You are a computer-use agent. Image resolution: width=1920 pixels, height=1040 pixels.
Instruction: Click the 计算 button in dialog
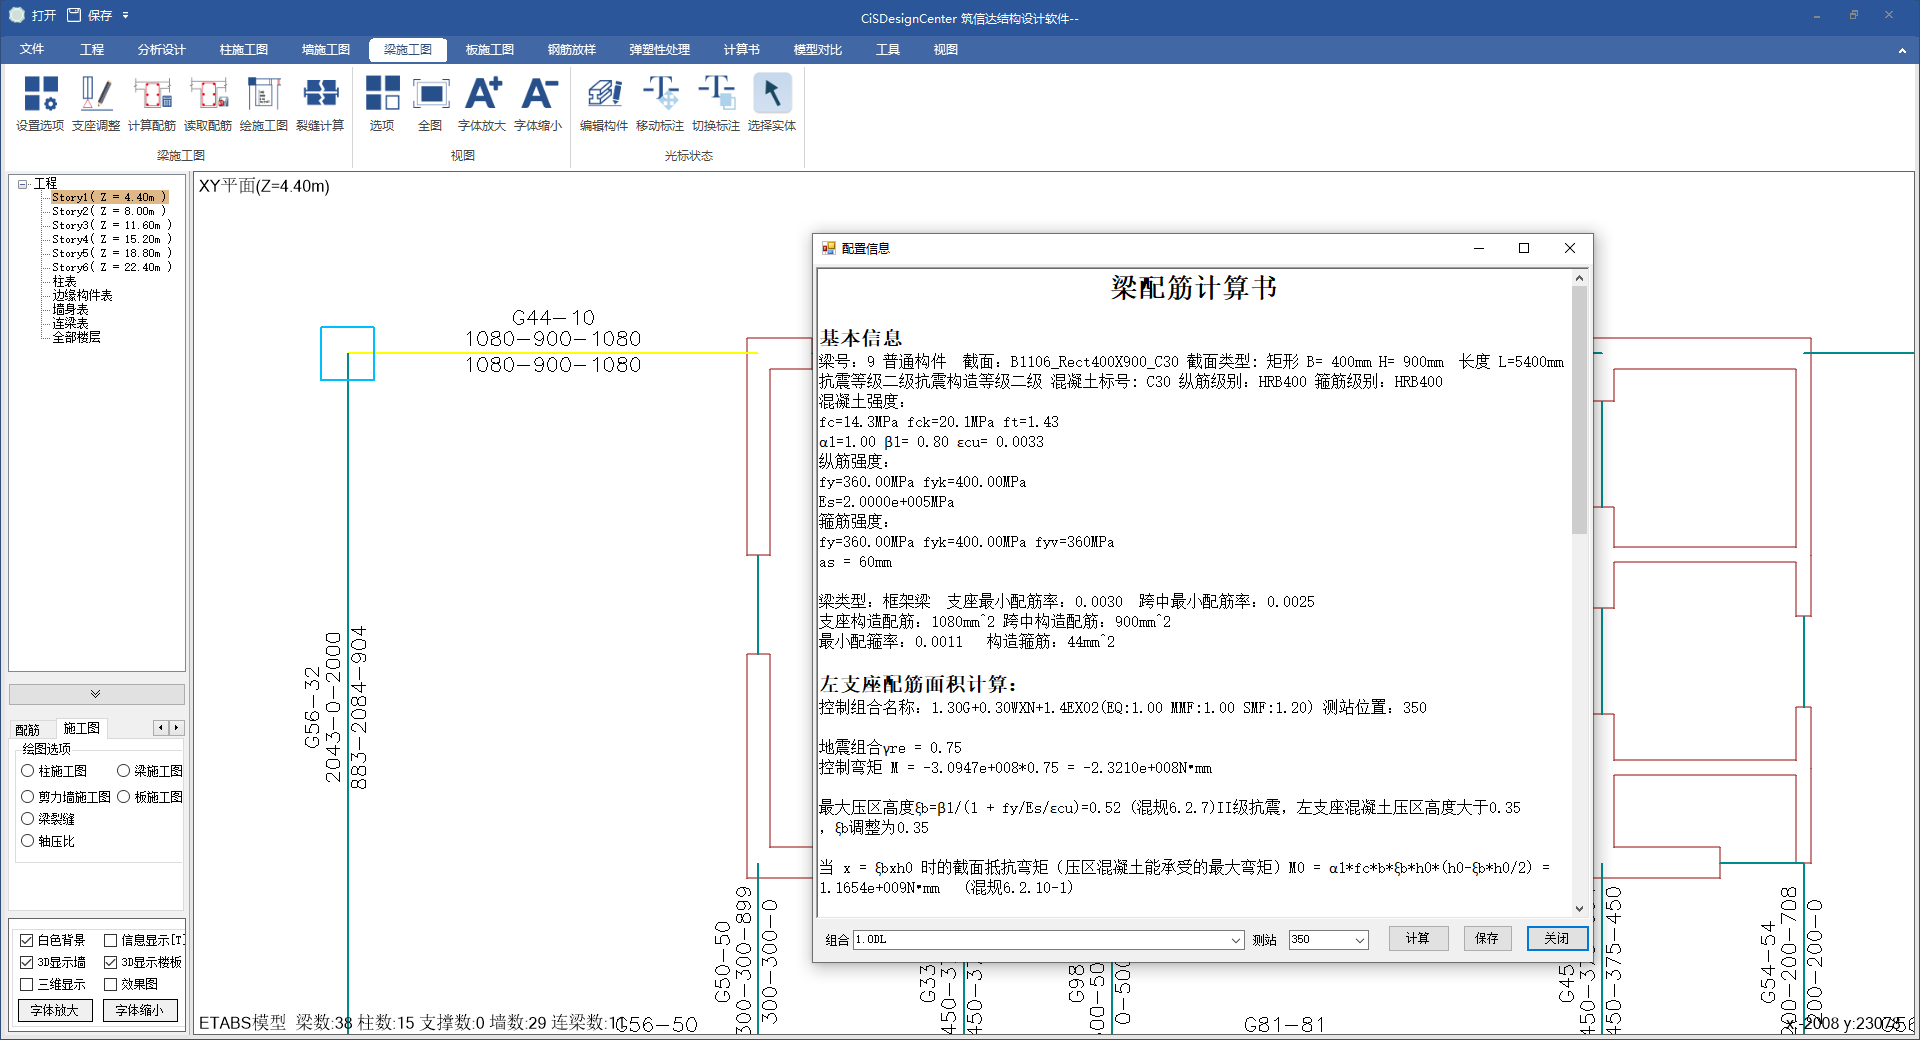(x=1417, y=938)
